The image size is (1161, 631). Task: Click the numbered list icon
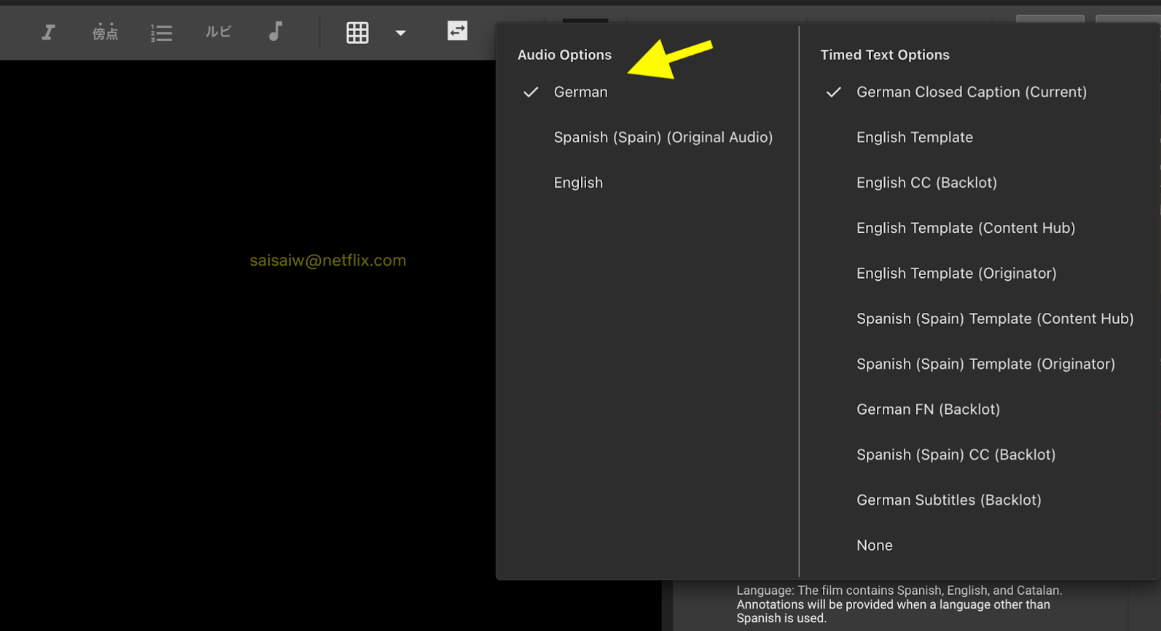(x=161, y=33)
